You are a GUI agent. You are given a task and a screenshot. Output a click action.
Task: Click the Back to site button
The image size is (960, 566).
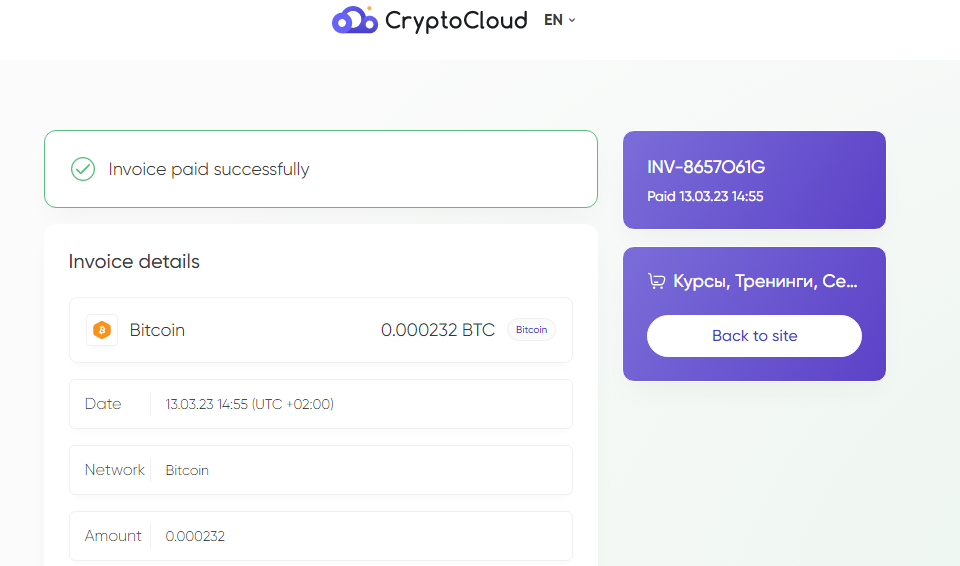[754, 336]
